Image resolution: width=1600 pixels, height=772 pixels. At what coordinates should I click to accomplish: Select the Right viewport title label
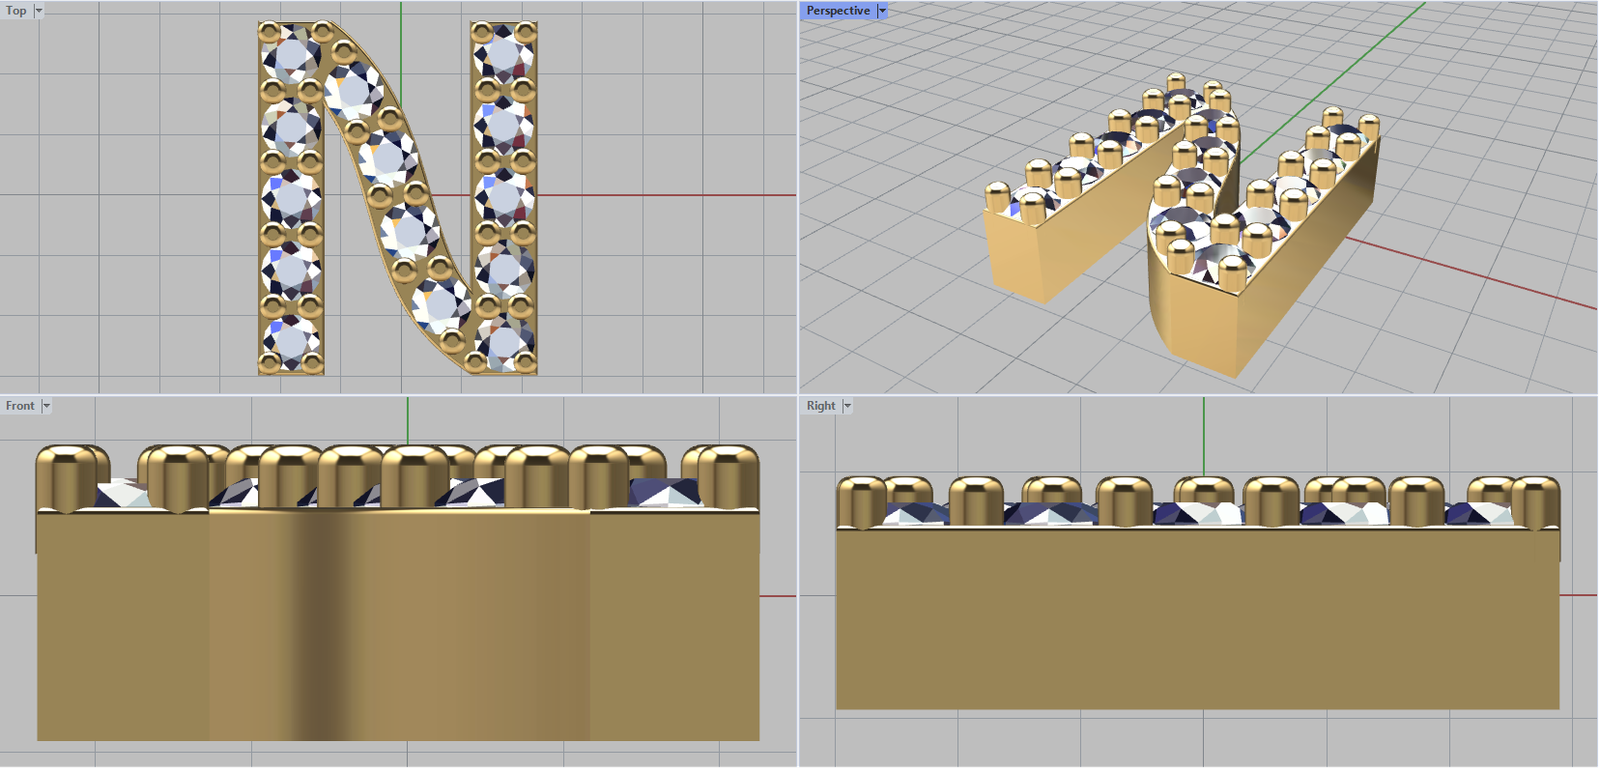[x=820, y=406]
